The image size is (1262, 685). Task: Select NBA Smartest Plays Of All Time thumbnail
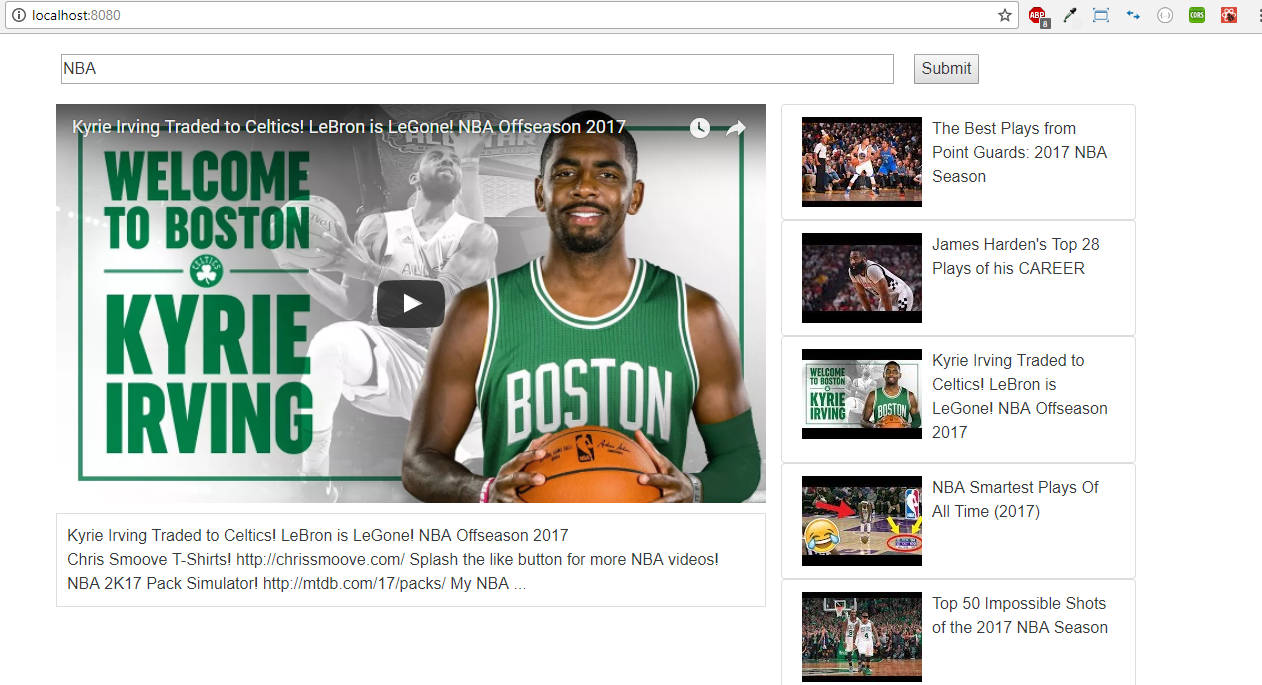tap(862, 521)
